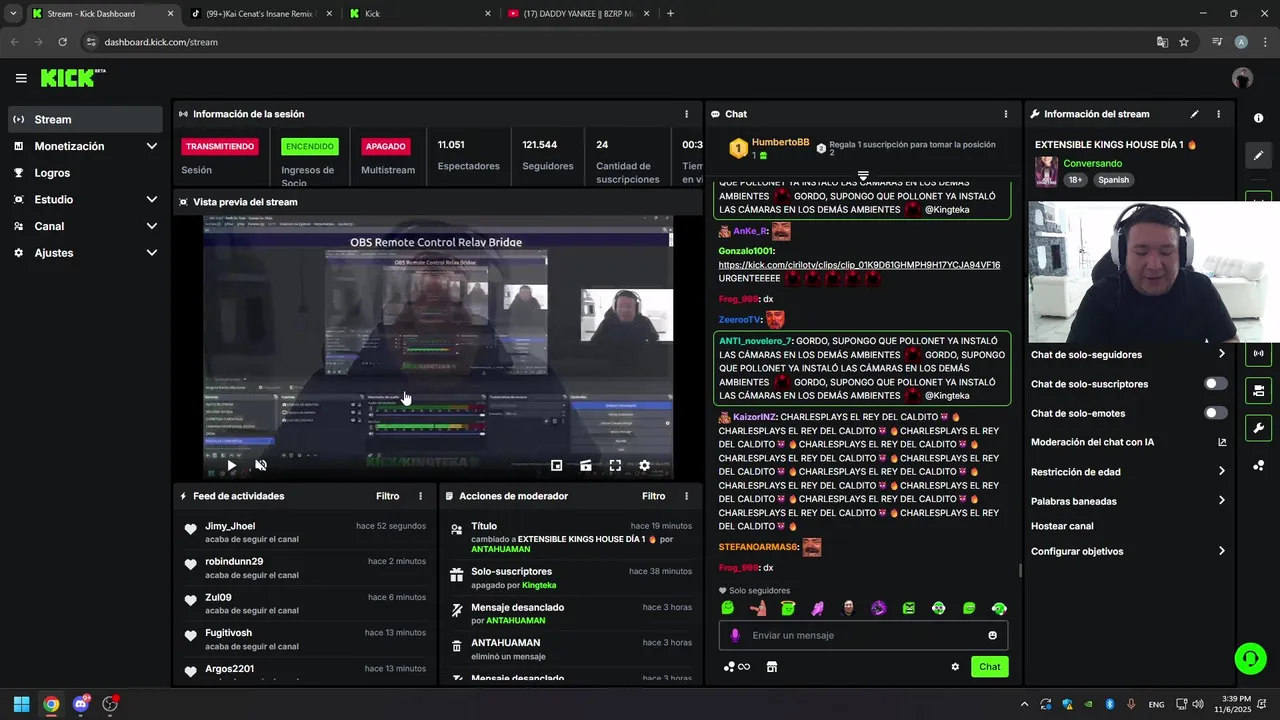Image resolution: width=1280 pixels, height=720 pixels.
Task: Open the Información del stream options menu
Action: 1218,114
